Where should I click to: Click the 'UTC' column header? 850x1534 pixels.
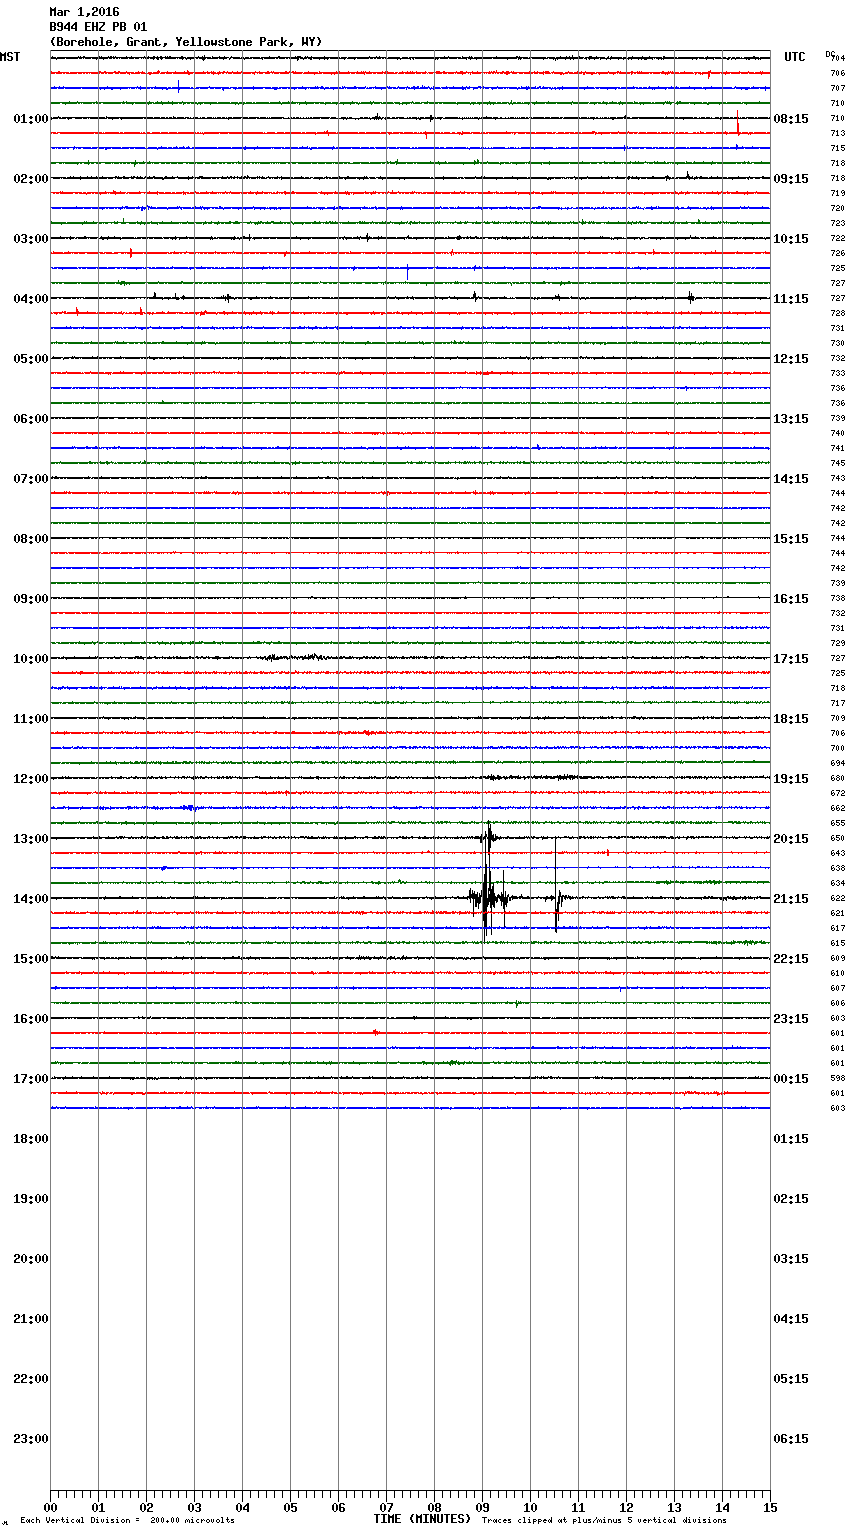795,57
